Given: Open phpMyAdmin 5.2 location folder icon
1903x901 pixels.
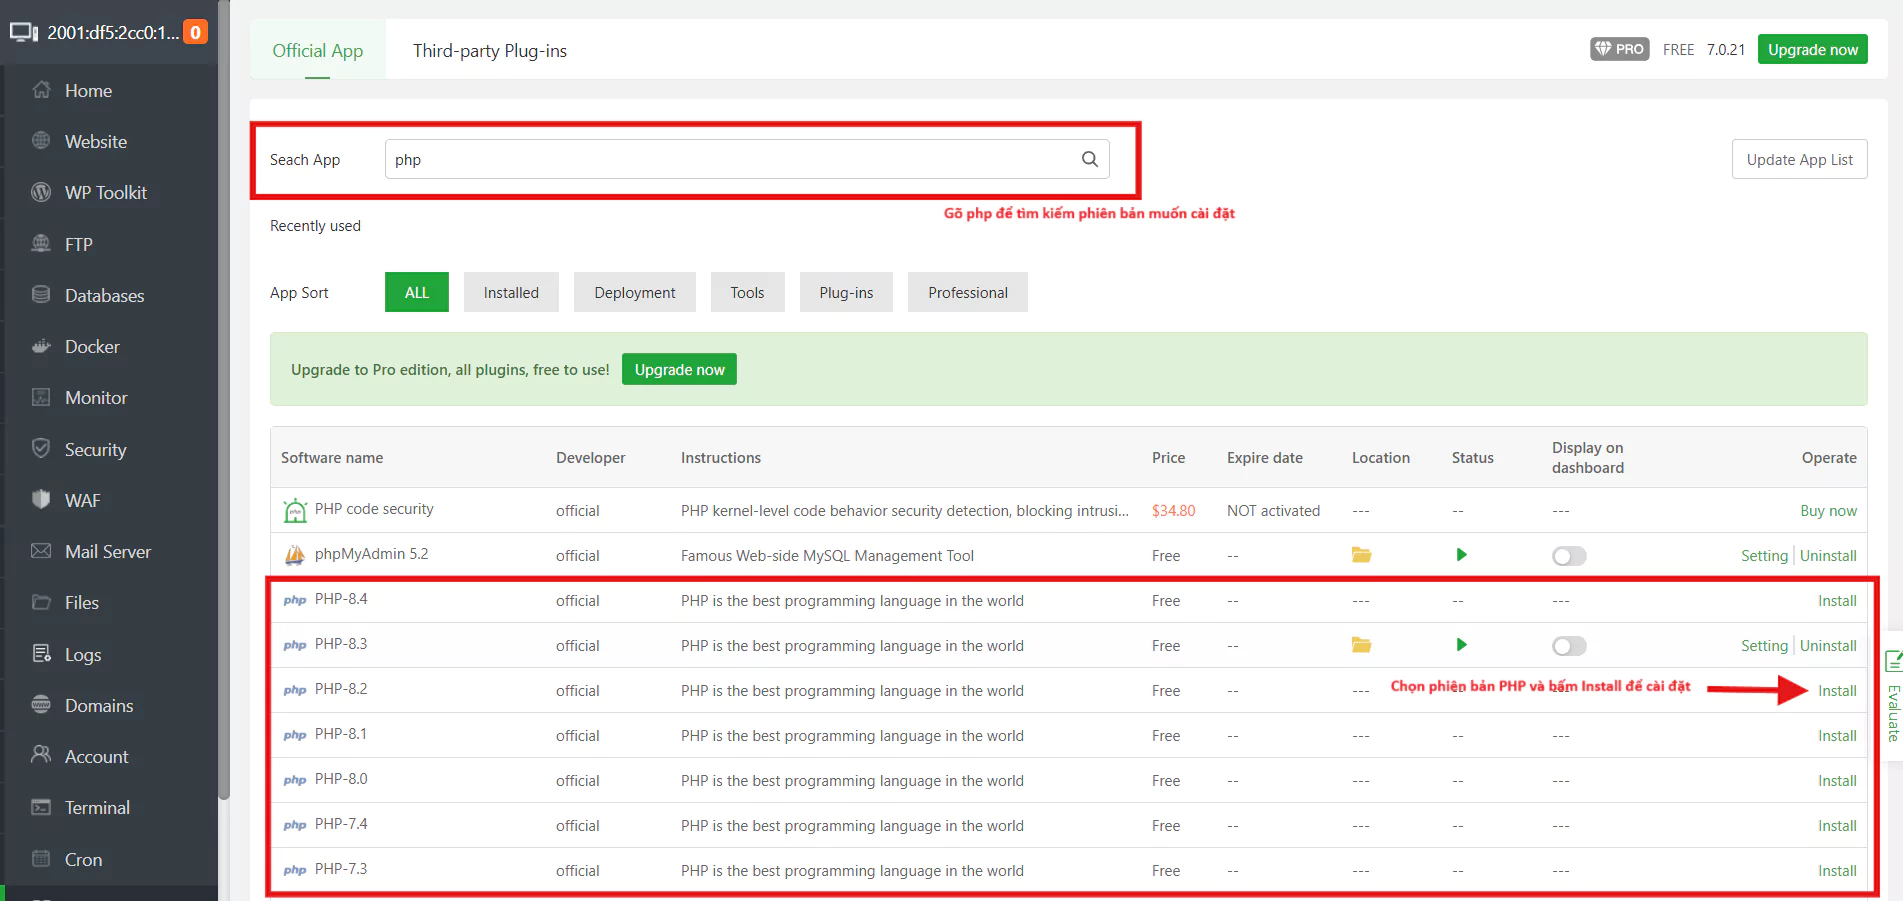Looking at the screenshot, I should [1361, 555].
